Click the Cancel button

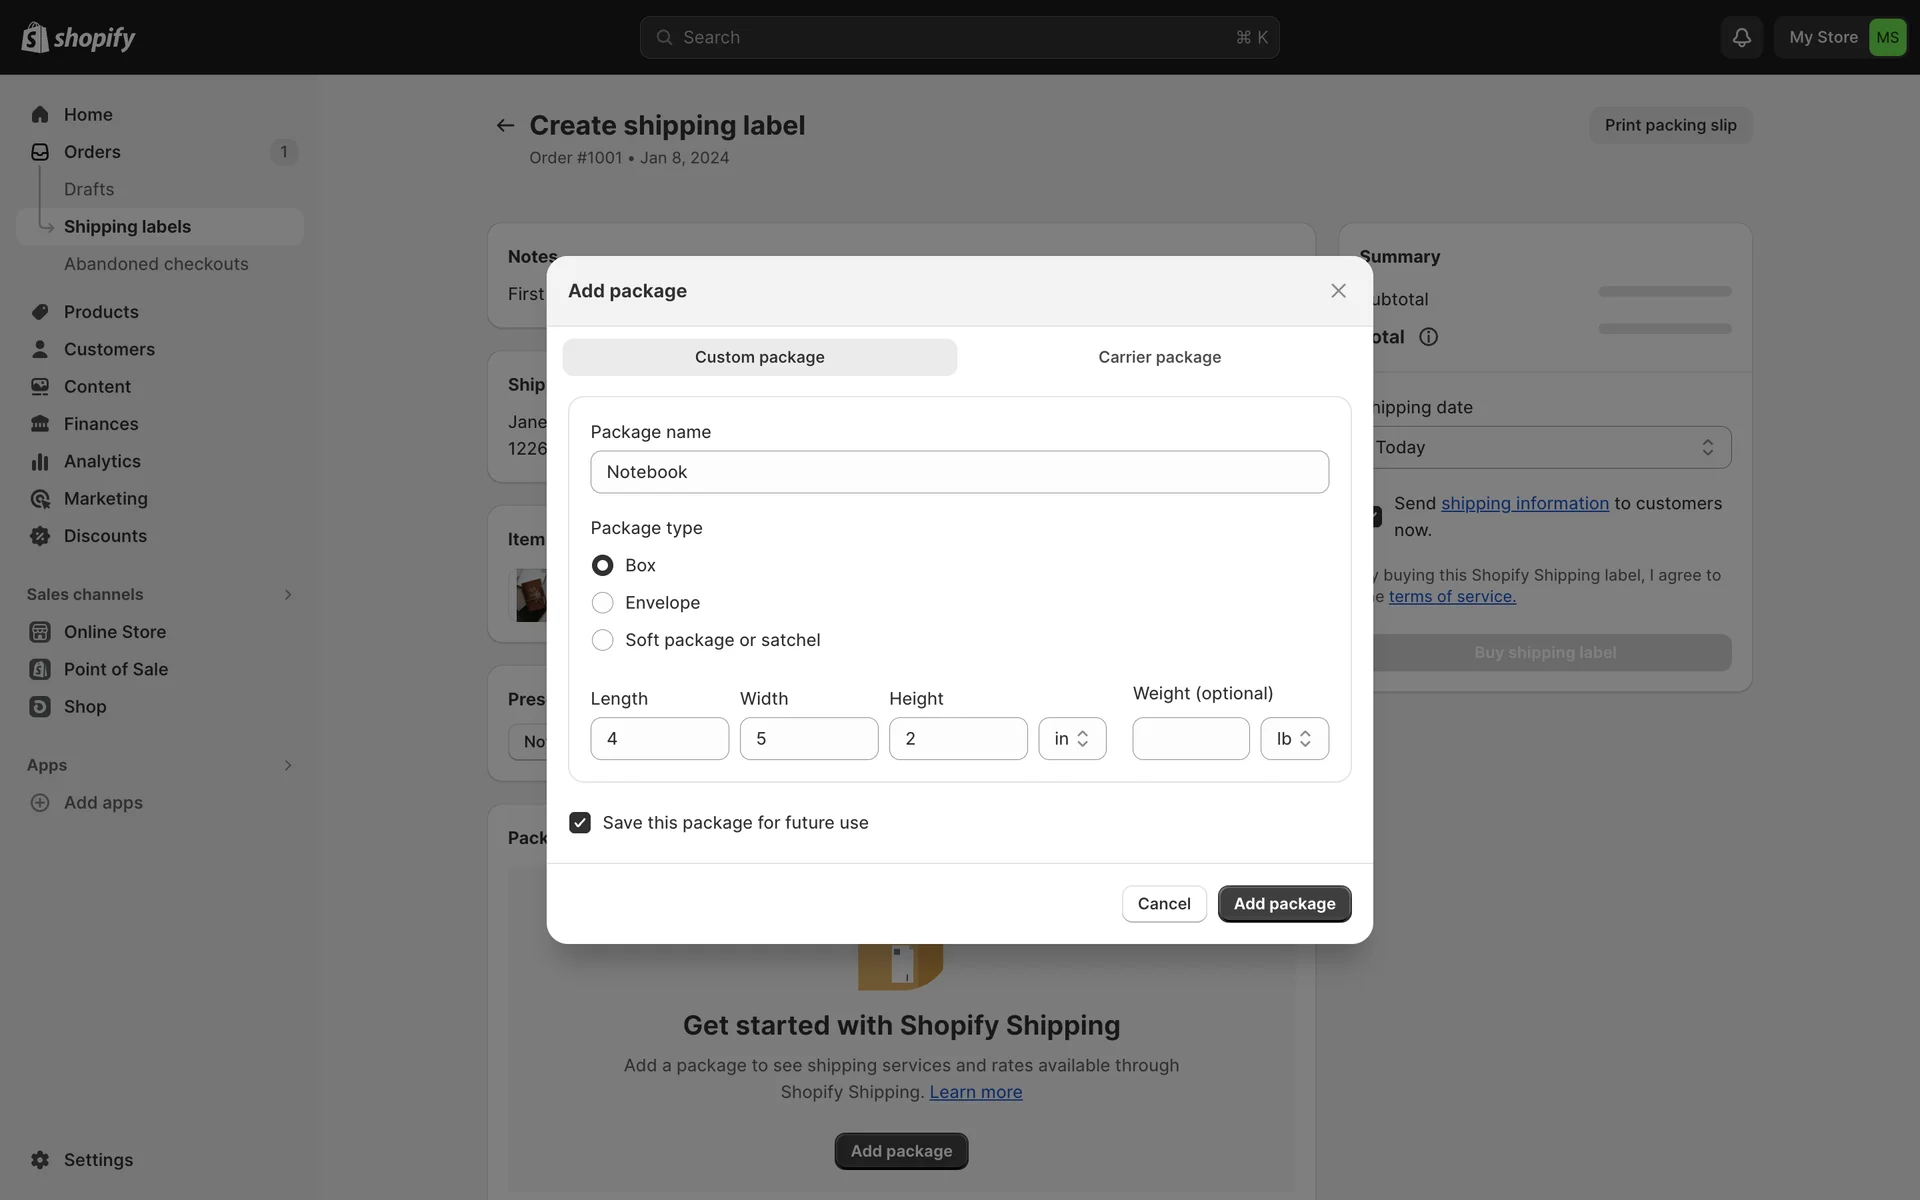coord(1163,904)
